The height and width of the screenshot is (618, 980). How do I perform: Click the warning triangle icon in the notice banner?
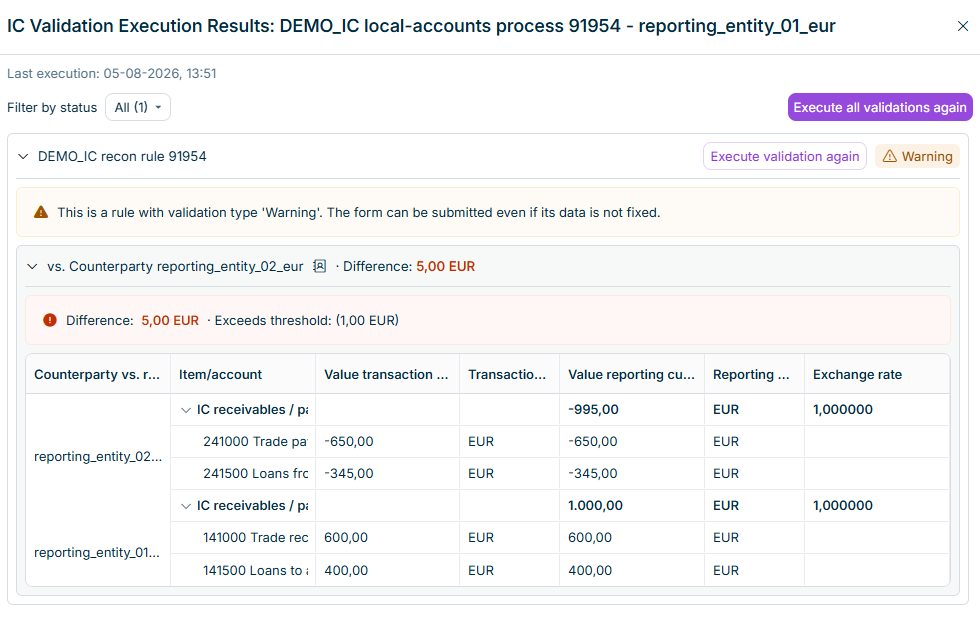pyautogui.click(x=41, y=212)
